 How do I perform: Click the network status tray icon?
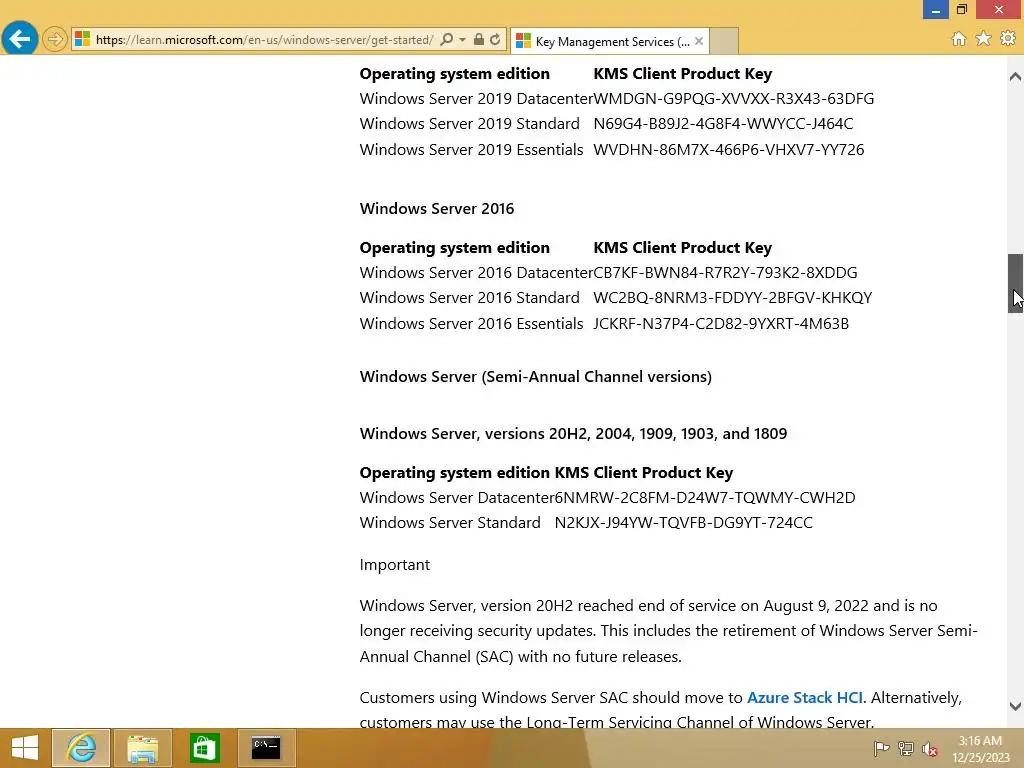906,748
